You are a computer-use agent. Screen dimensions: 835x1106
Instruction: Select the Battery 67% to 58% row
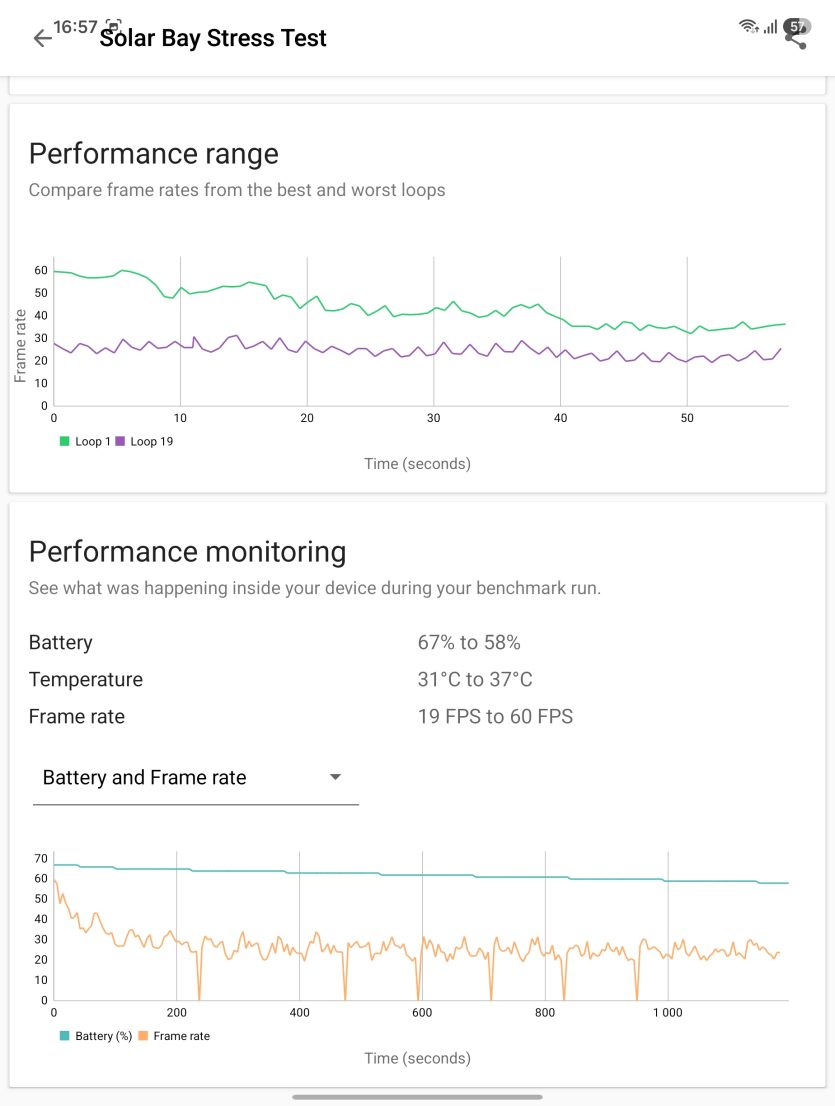417,643
